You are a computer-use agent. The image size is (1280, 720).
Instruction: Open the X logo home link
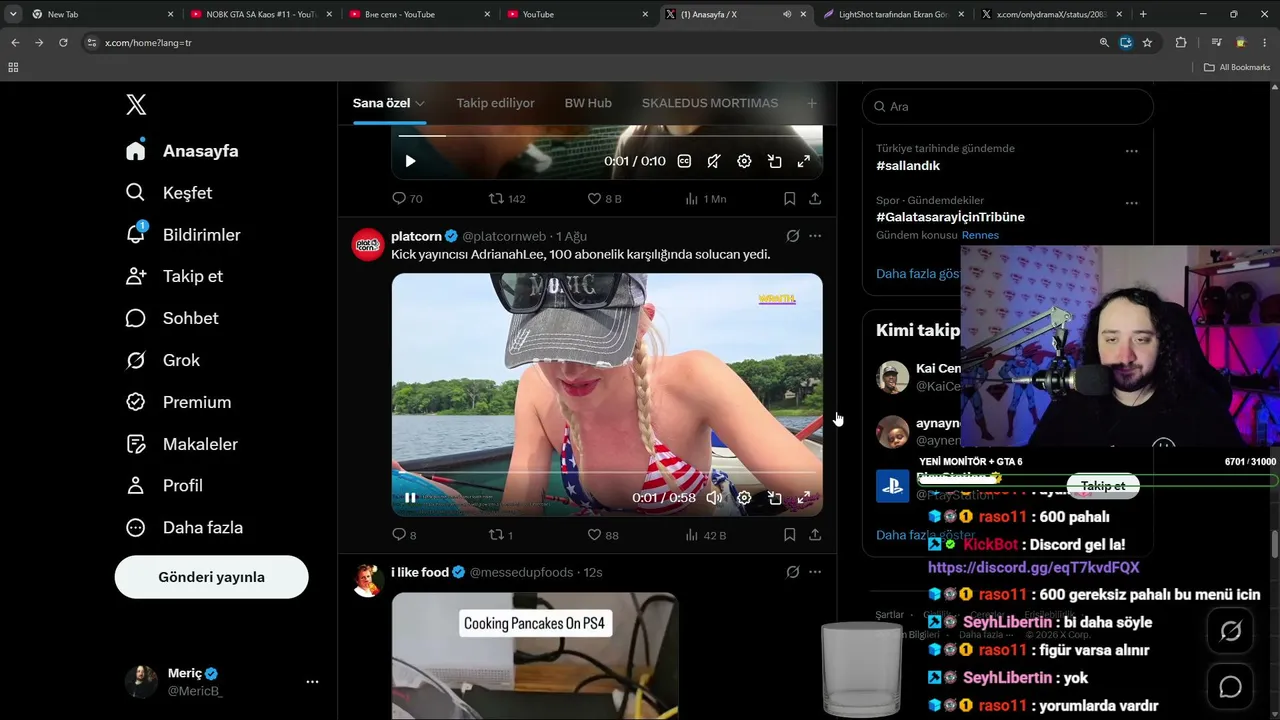tap(136, 105)
